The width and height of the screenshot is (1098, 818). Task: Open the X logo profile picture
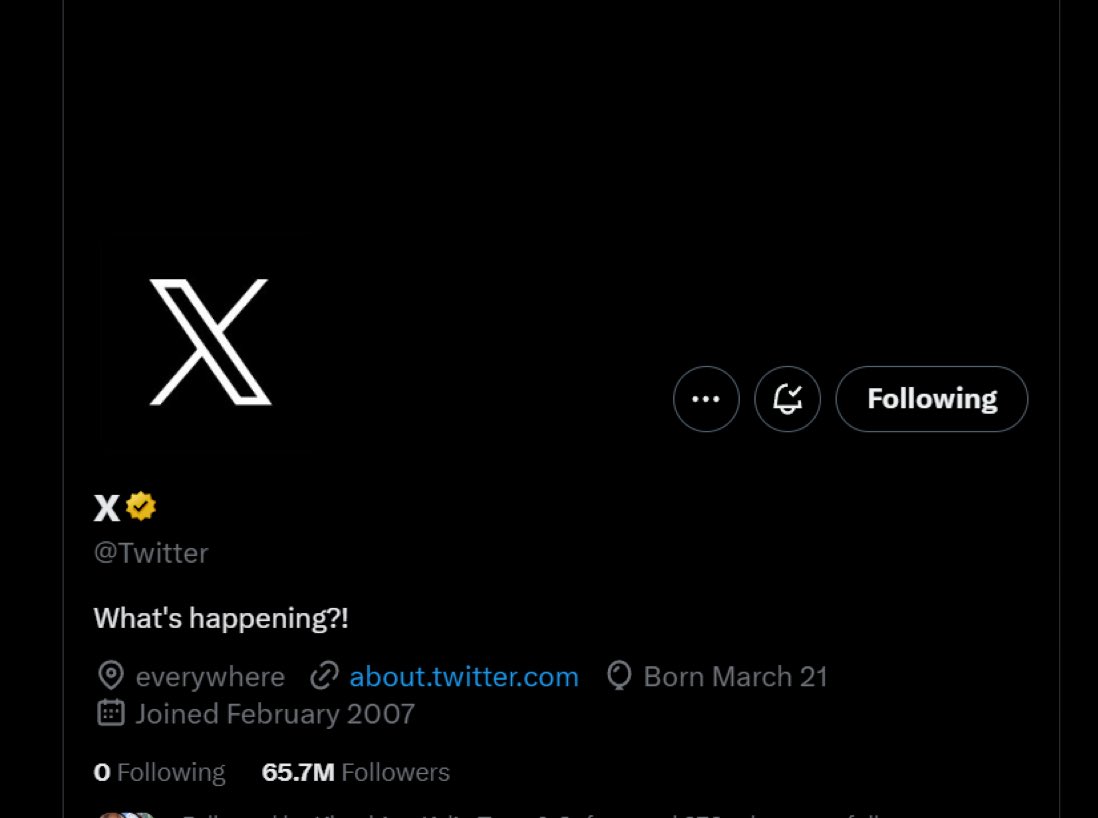(x=210, y=342)
